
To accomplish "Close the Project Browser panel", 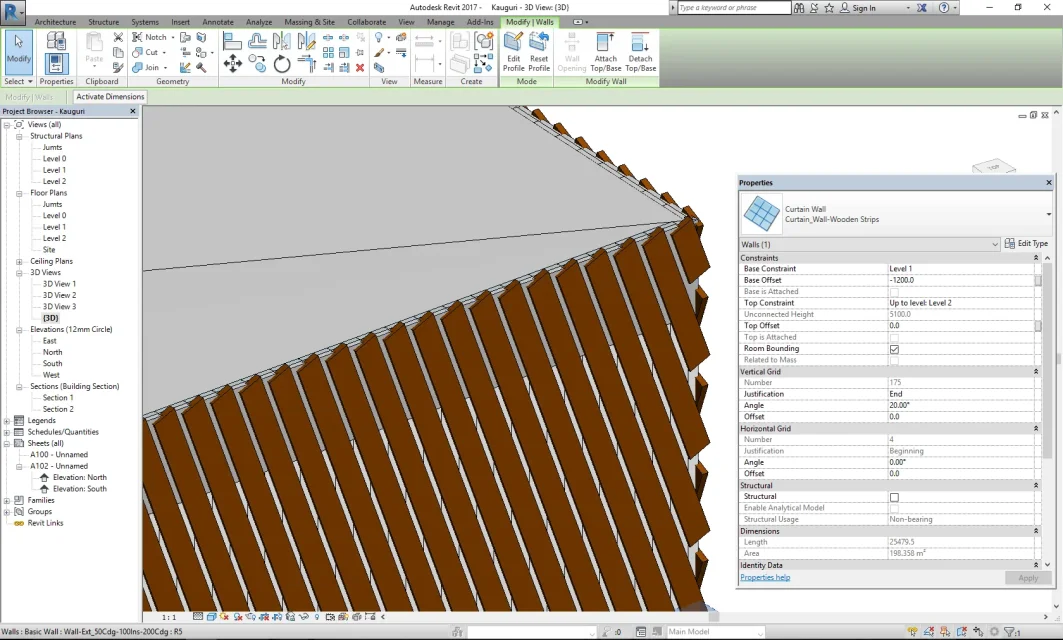I will pyautogui.click(x=133, y=111).
